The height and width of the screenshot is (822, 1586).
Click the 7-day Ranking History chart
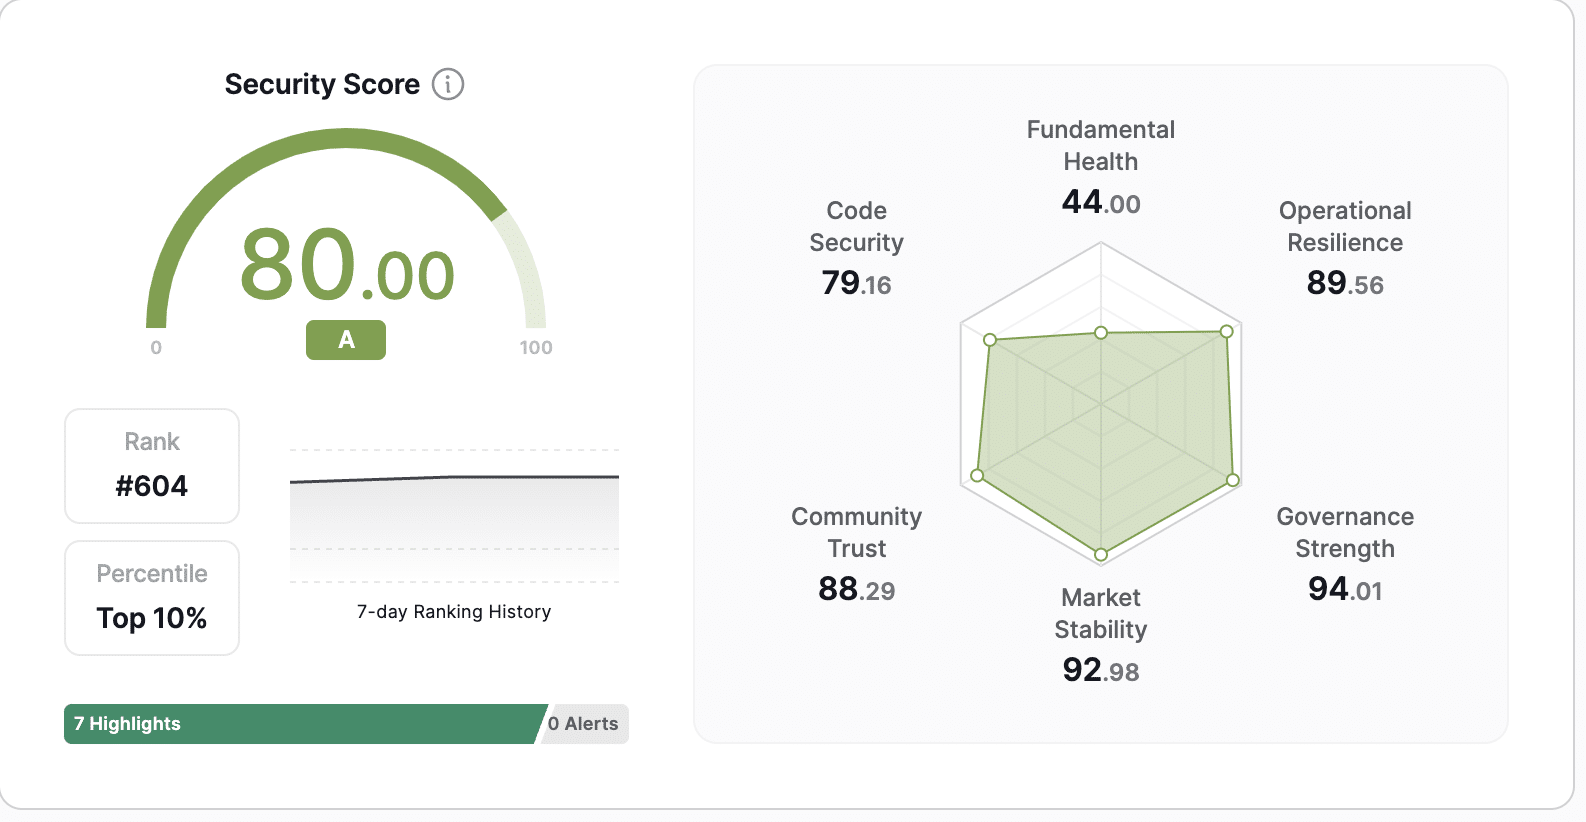(x=454, y=516)
